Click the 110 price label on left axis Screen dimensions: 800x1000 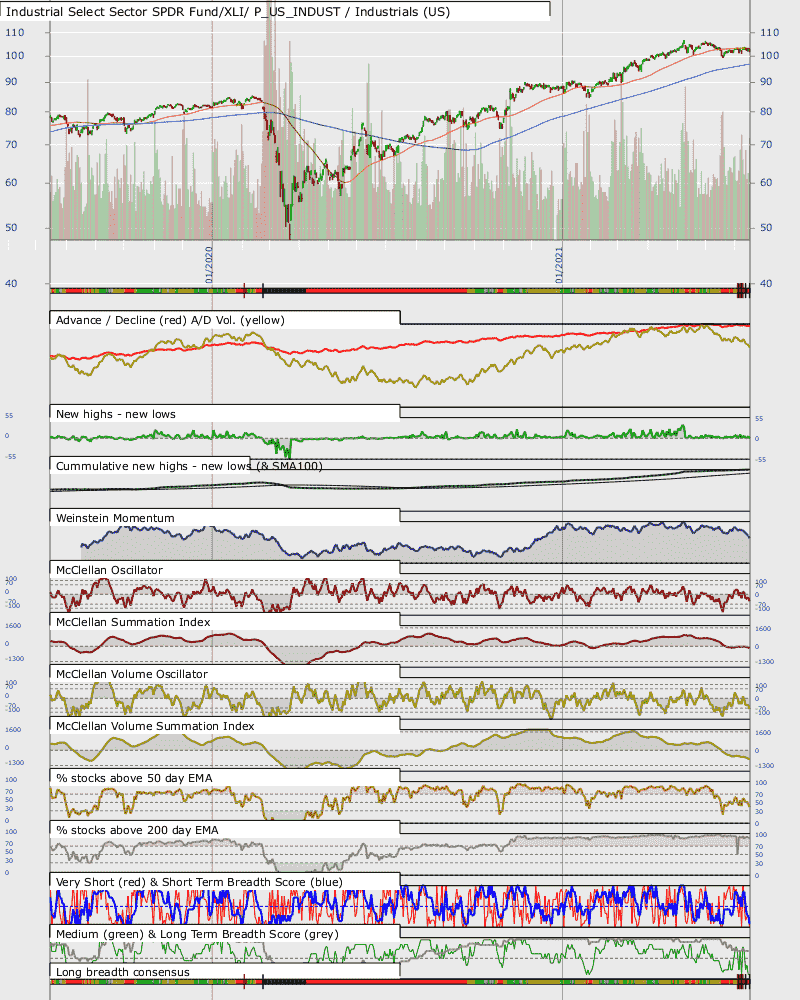pyautogui.click(x=15, y=32)
